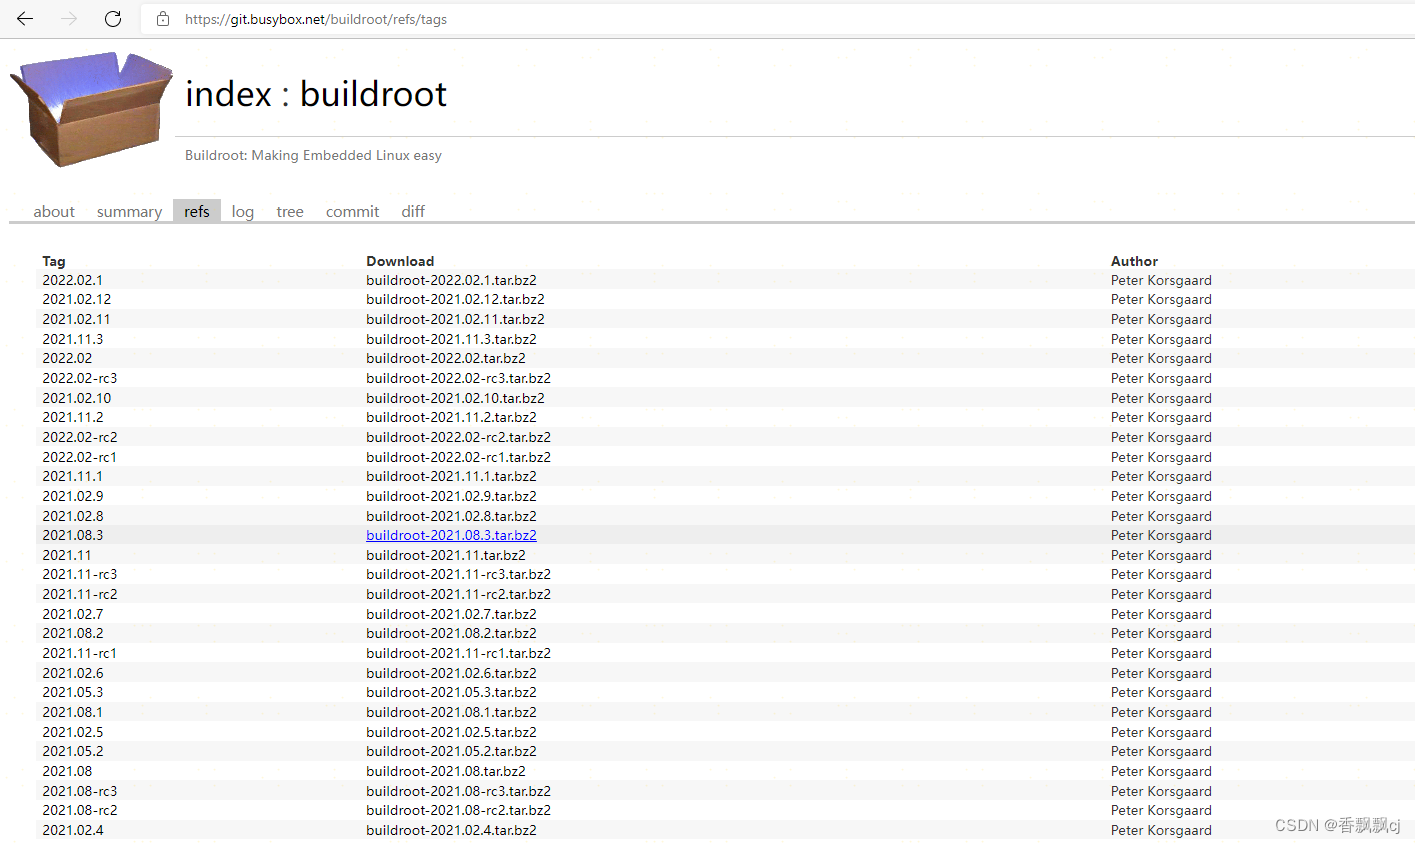The width and height of the screenshot is (1415, 844).
Task: Download buildroot-2022.02.1.tar.bz2
Action: [451, 280]
